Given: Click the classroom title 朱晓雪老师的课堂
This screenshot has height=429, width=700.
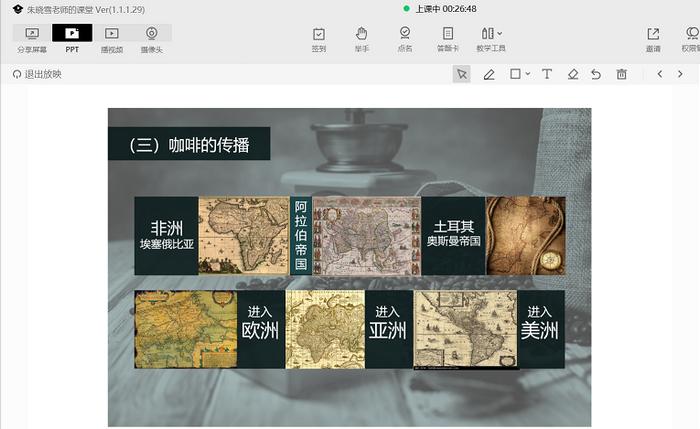Looking at the screenshot, I should tap(60, 9).
